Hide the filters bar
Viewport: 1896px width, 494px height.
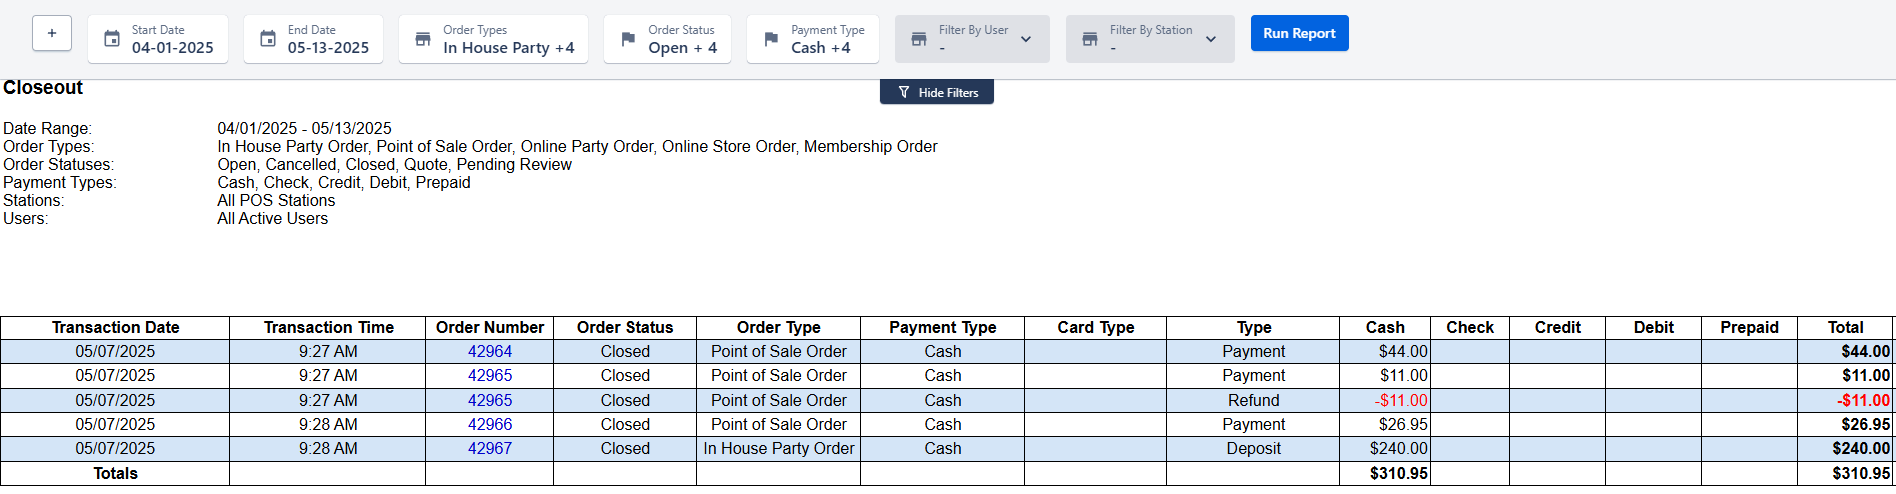pos(937,92)
